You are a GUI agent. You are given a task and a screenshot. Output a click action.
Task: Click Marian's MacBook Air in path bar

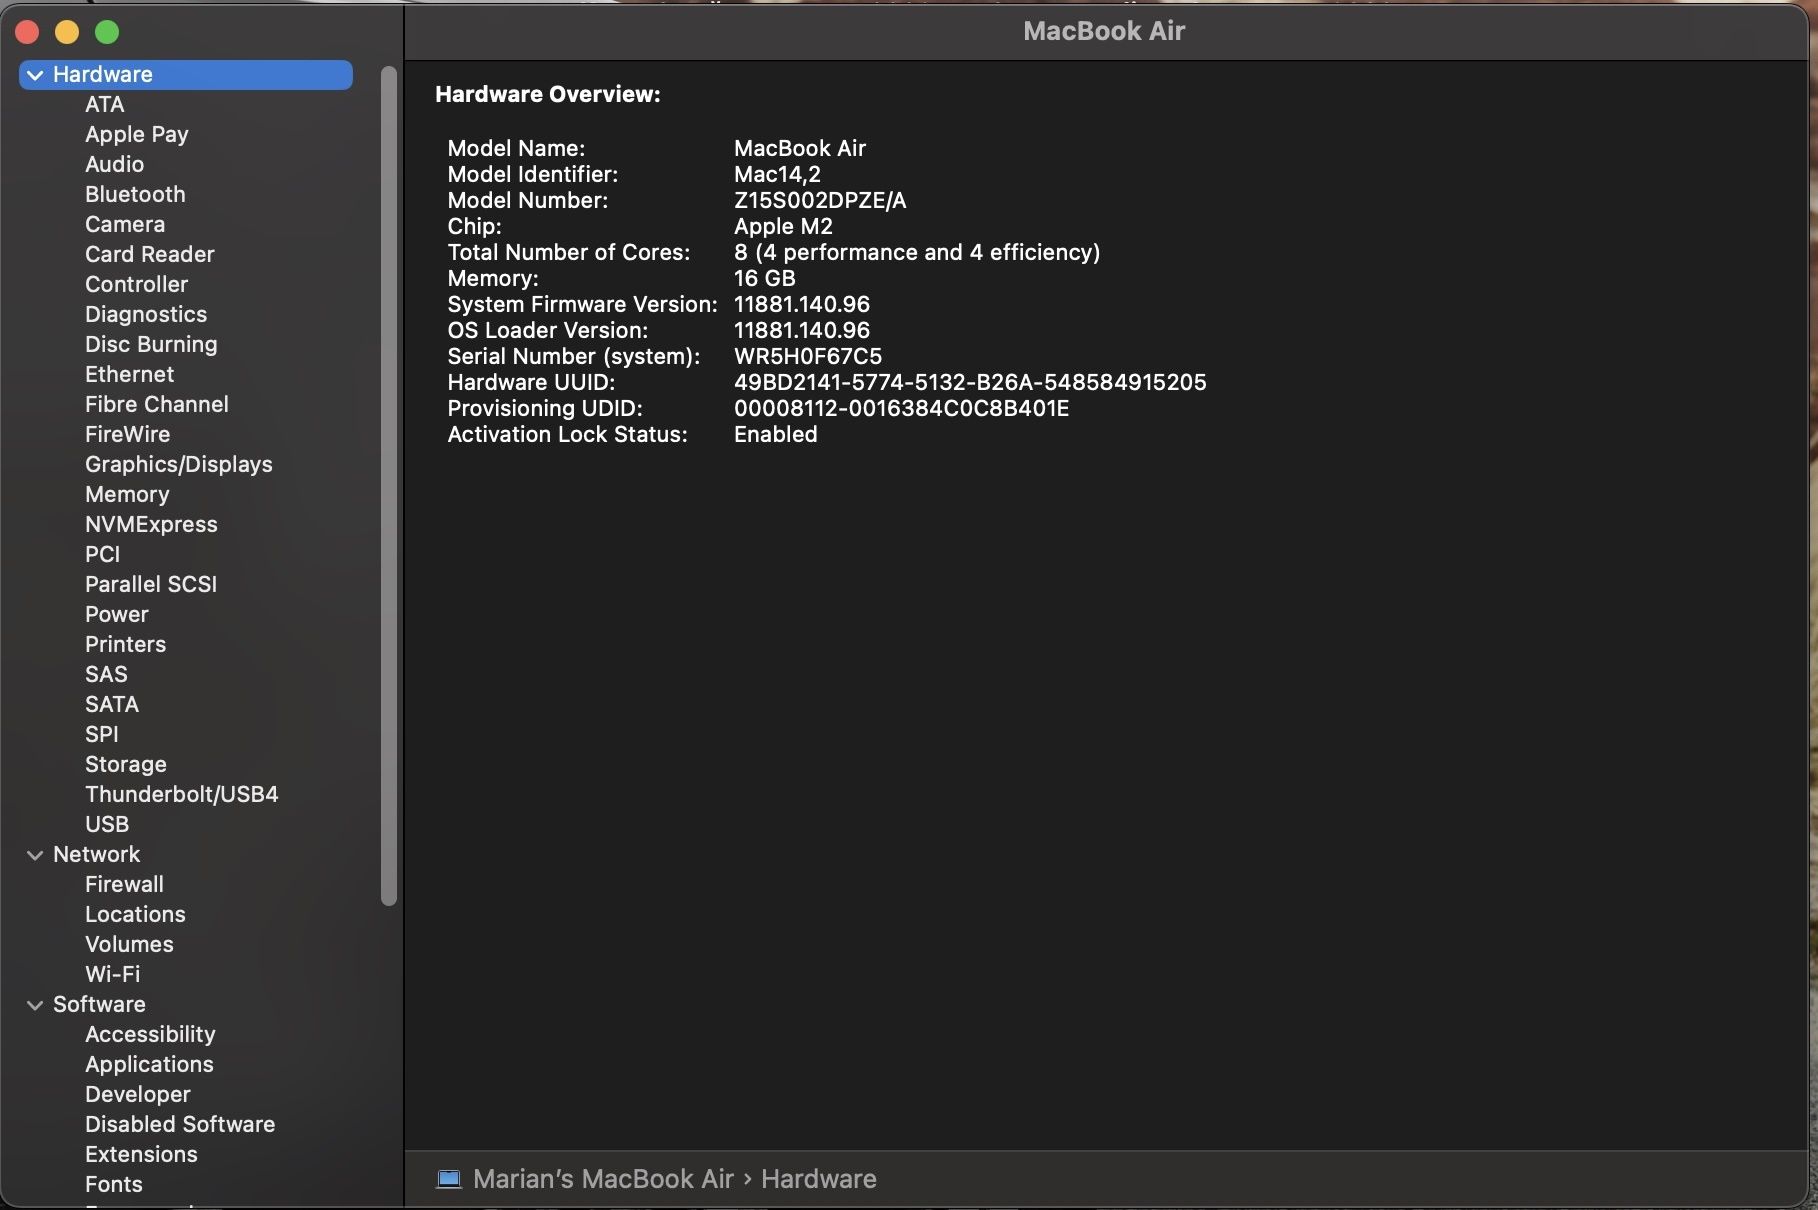click(603, 1179)
